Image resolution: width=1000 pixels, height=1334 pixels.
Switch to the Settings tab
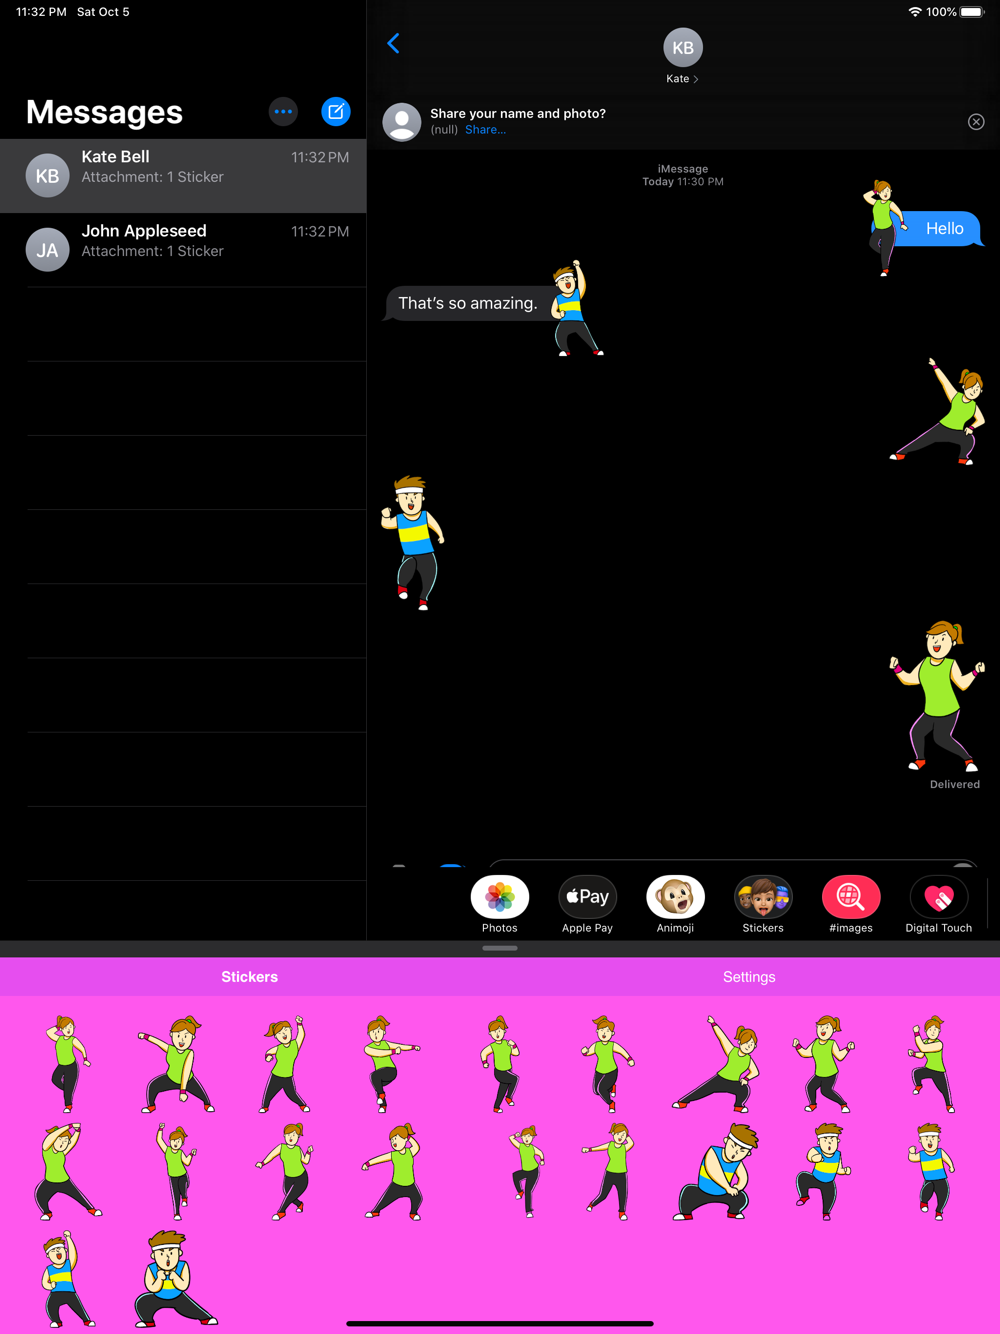click(749, 977)
